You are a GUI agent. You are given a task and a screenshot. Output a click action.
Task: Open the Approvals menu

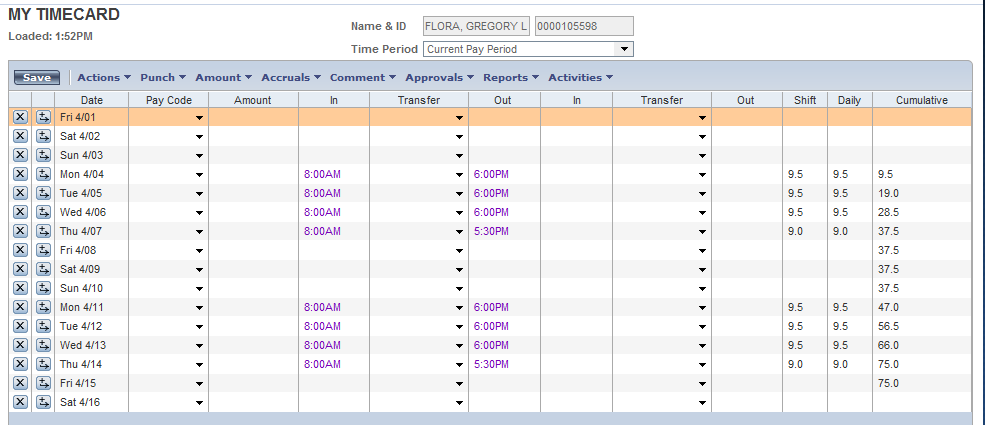coord(439,77)
